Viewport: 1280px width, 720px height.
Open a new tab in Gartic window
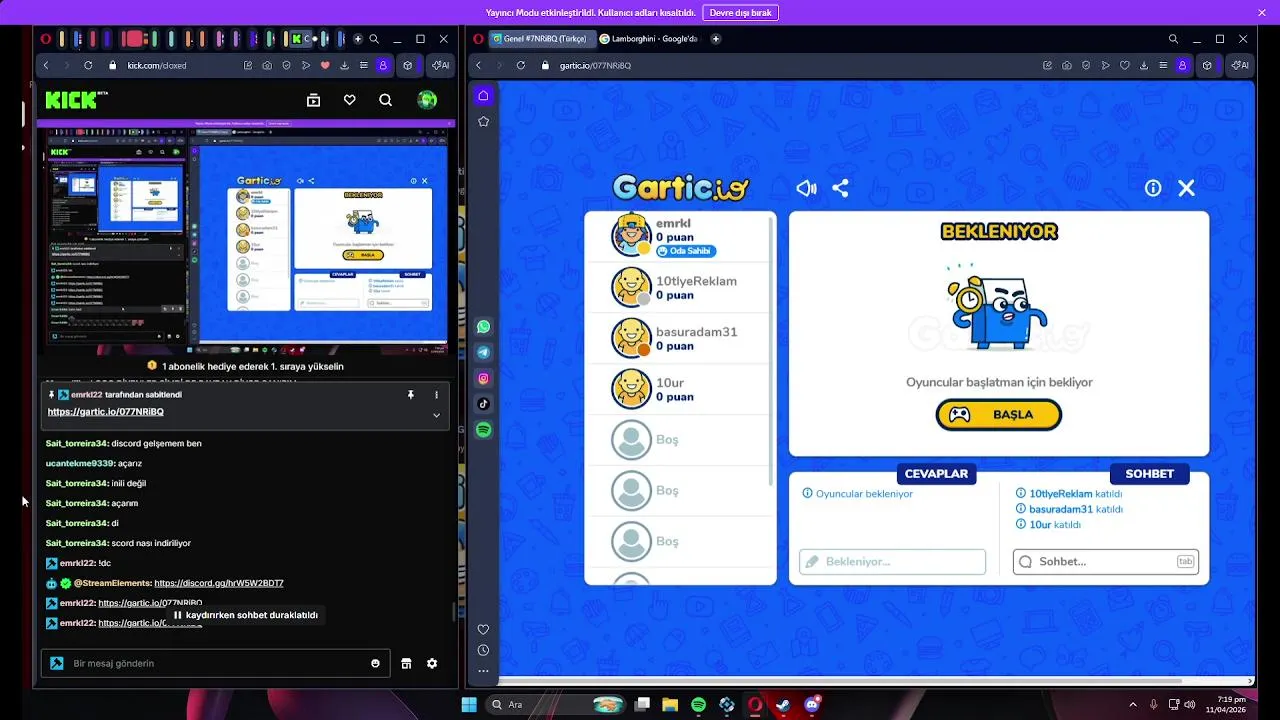tap(715, 39)
